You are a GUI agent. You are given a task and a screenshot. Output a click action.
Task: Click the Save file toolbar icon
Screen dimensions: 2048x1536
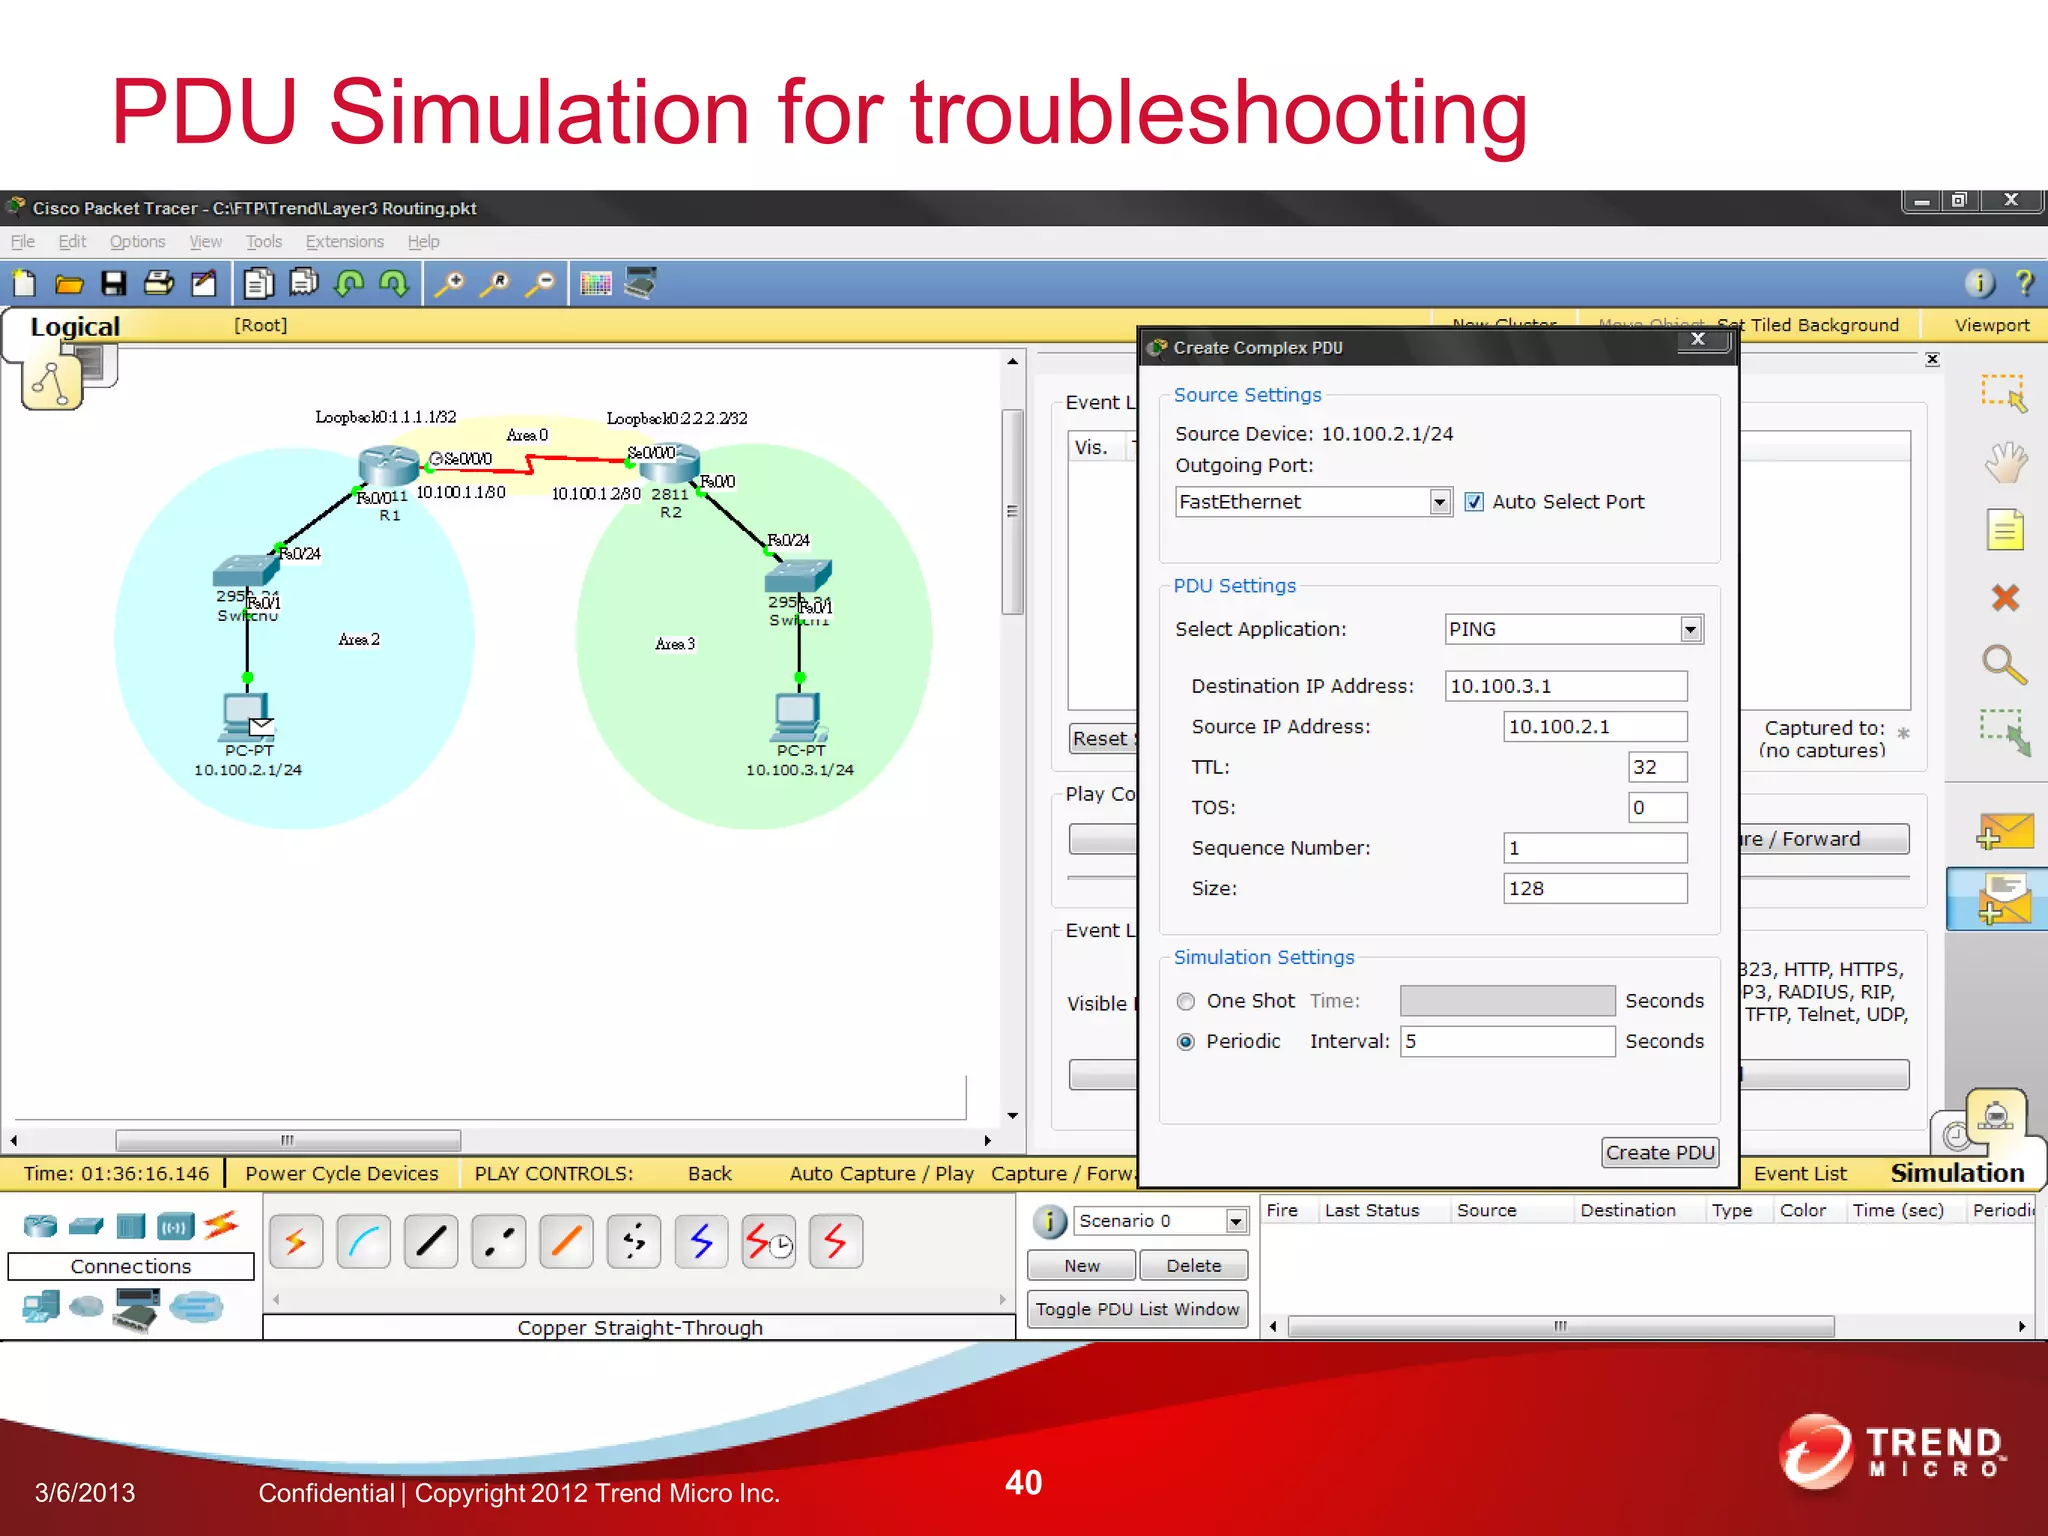113,284
